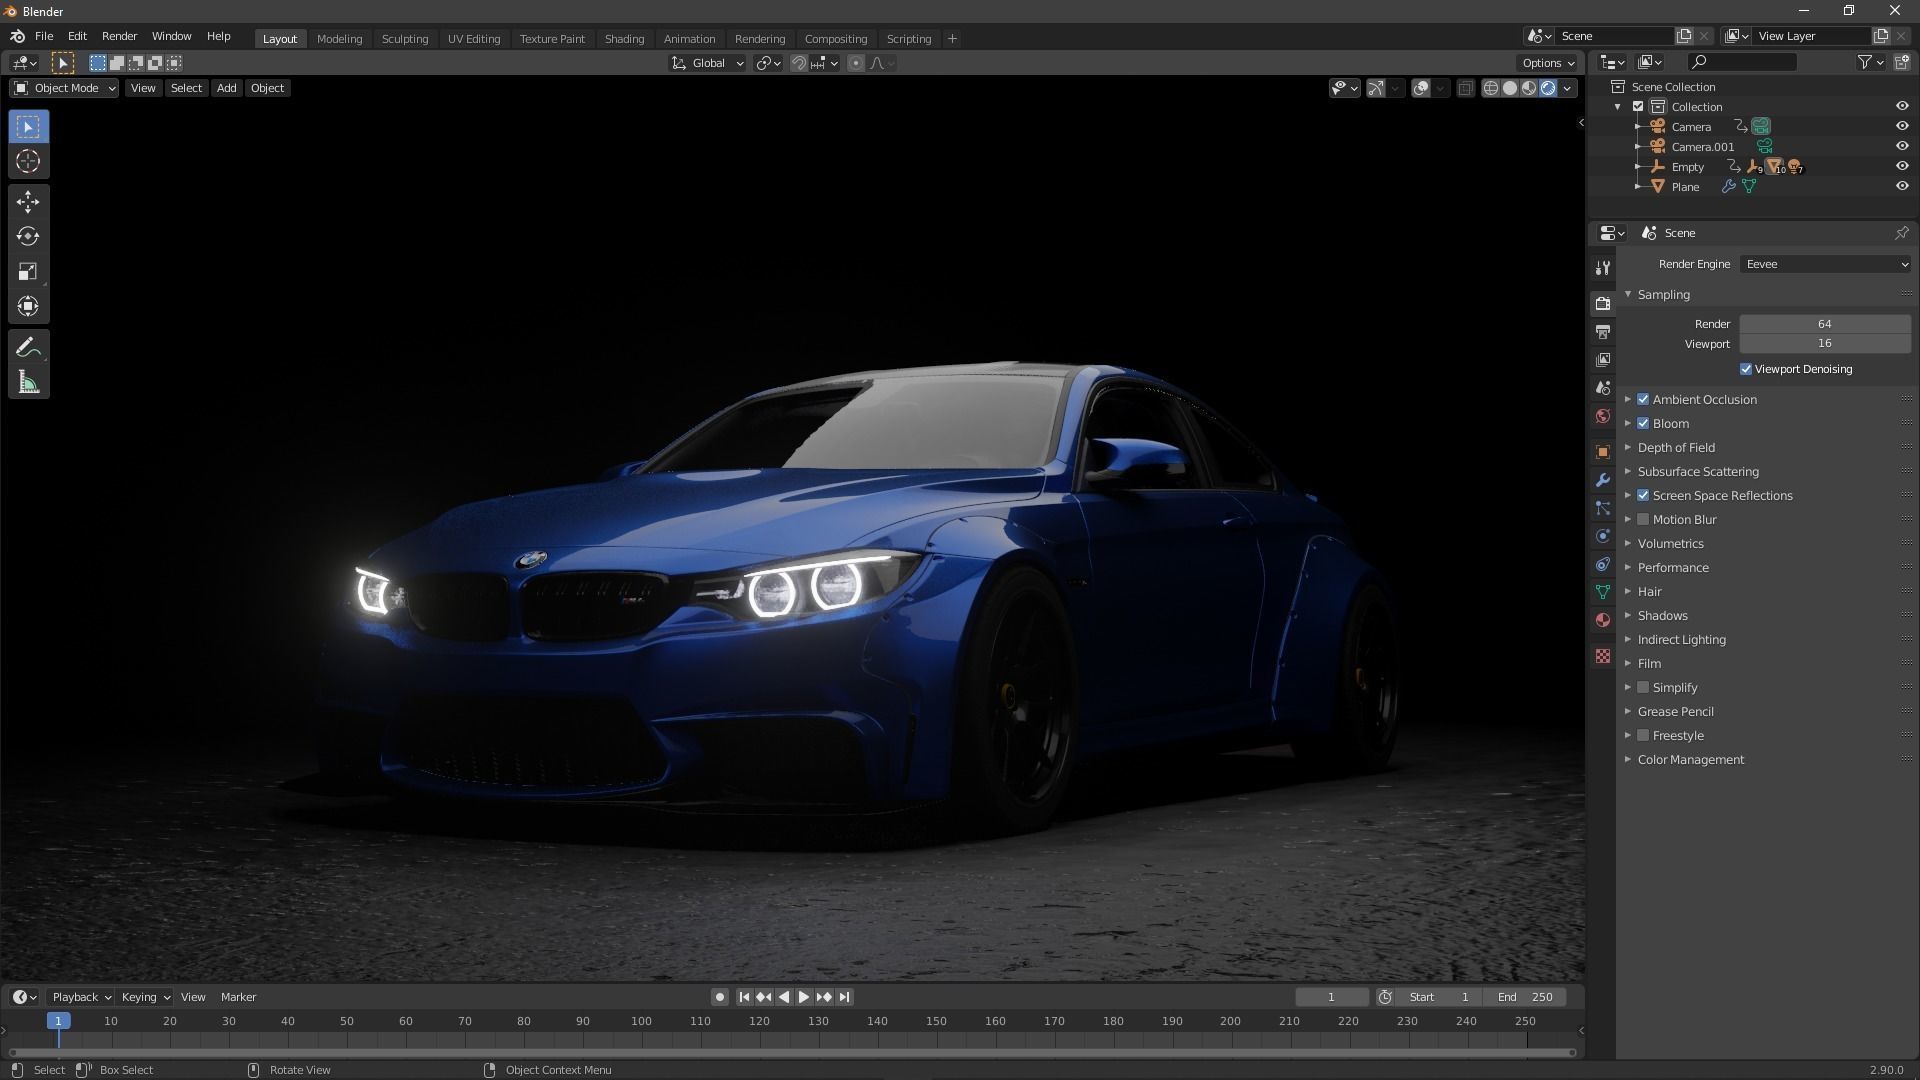The height and width of the screenshot is (1080, 1920).
Task: Open the Render menu
Action: point(119,36)
